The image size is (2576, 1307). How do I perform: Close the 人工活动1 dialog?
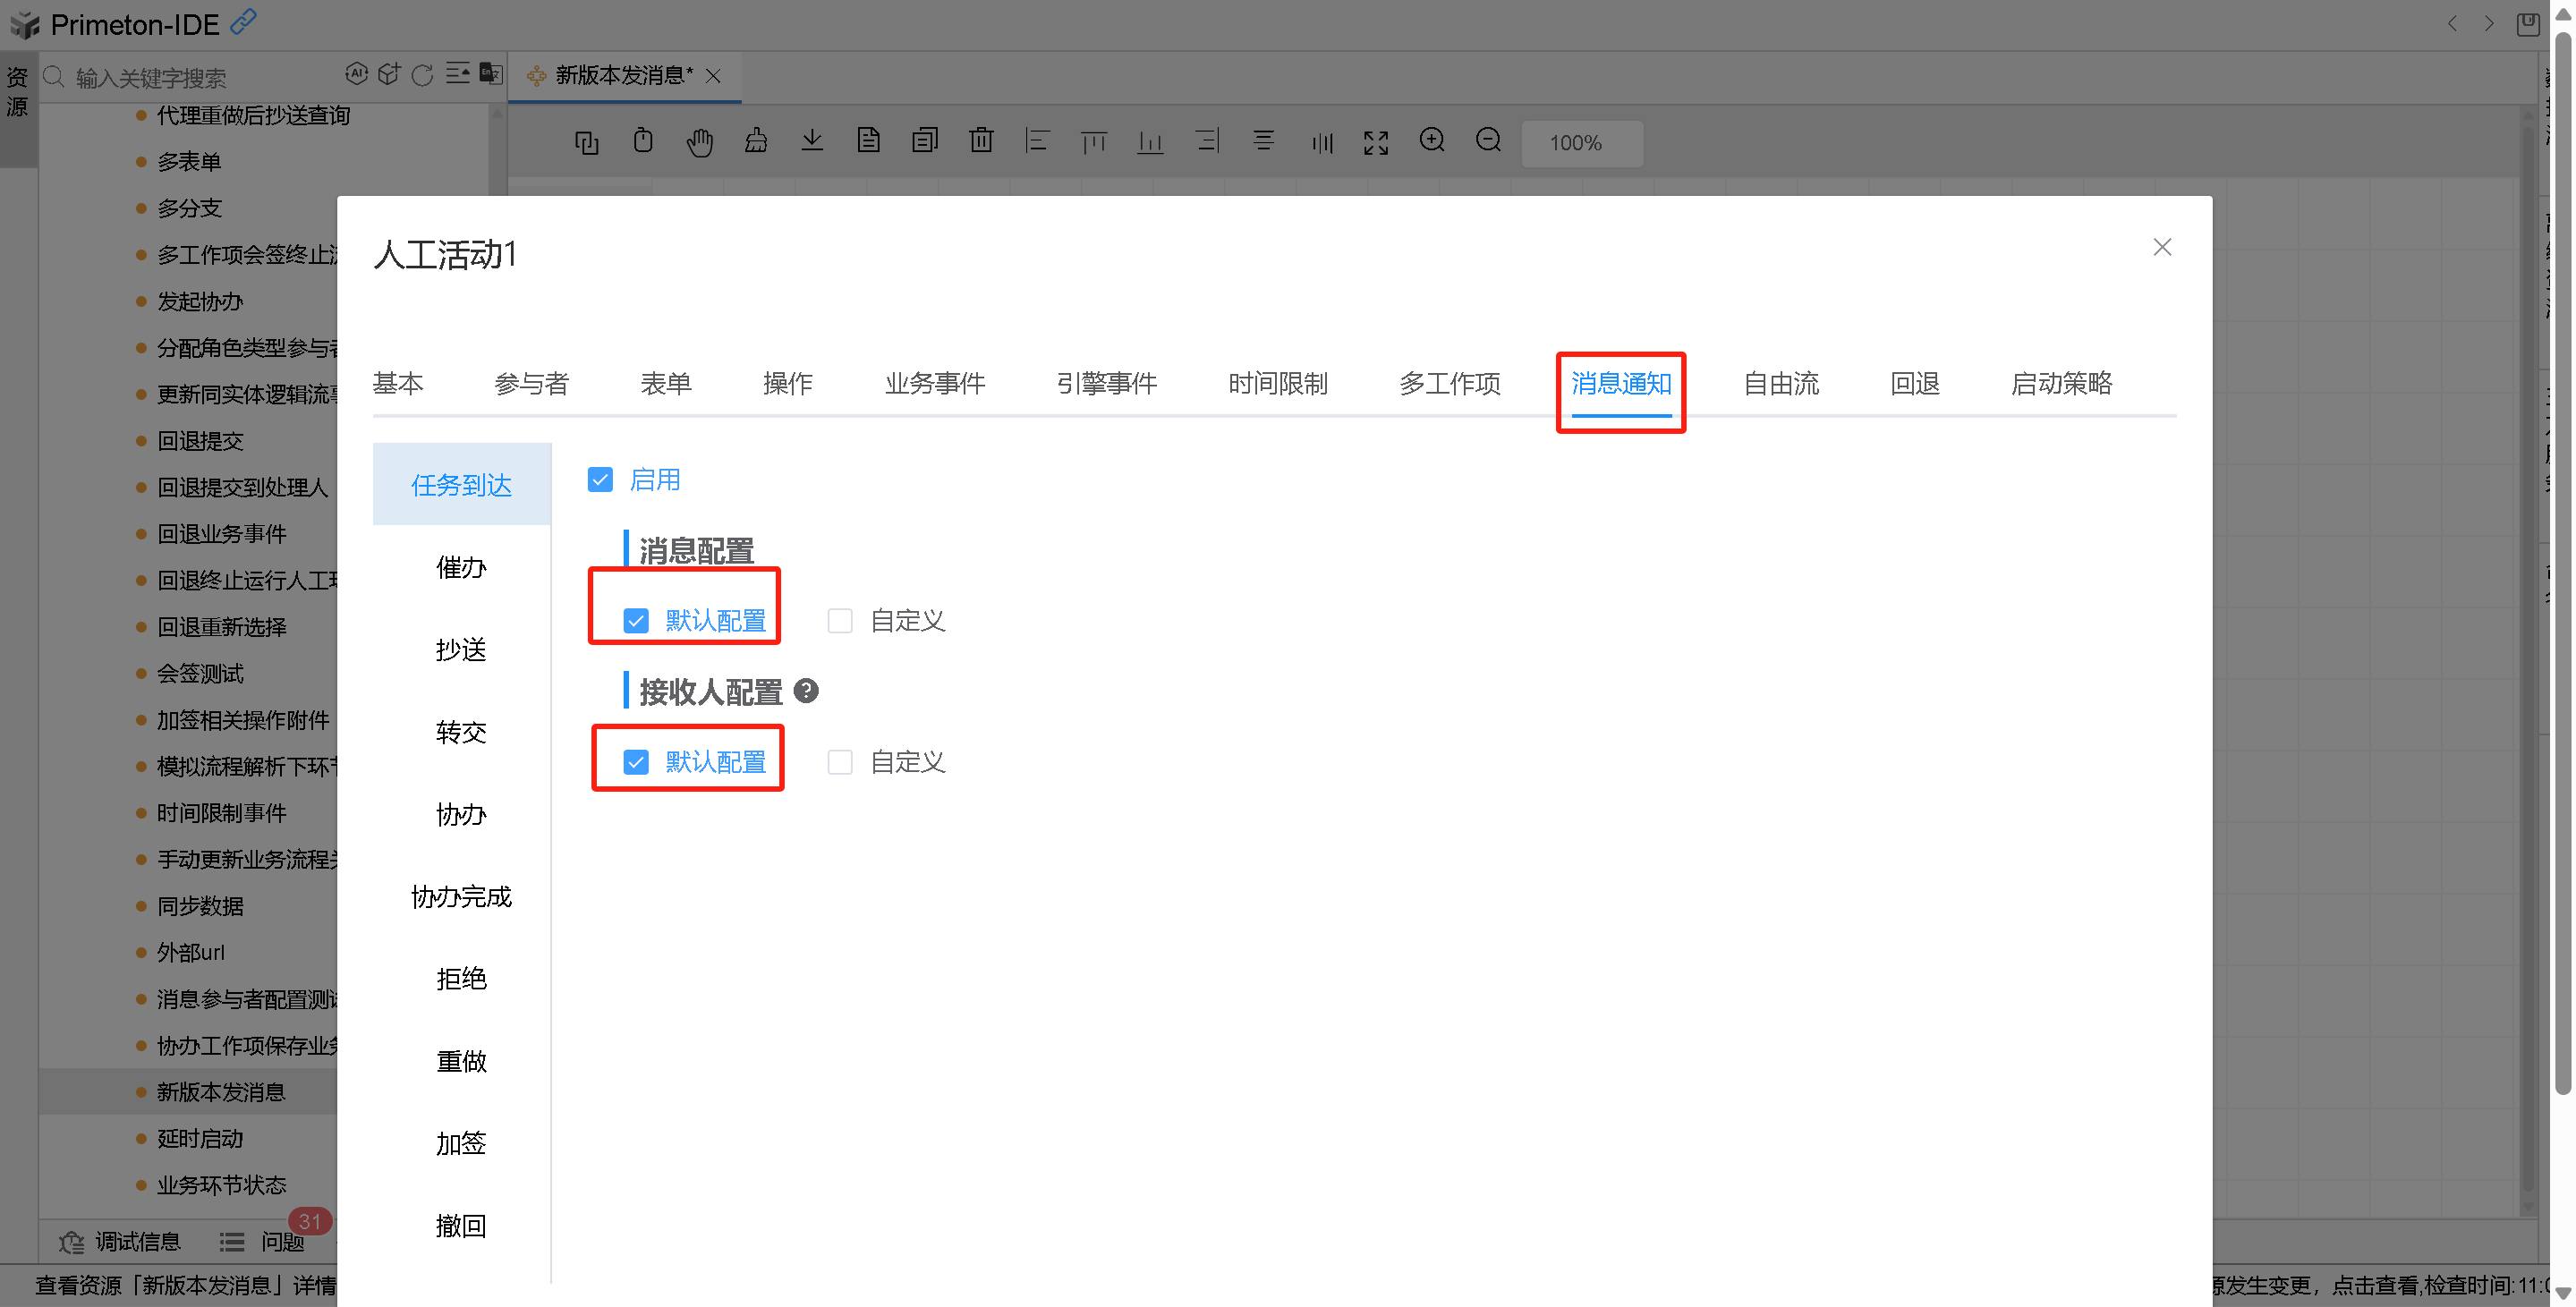tap(2161, 247)
